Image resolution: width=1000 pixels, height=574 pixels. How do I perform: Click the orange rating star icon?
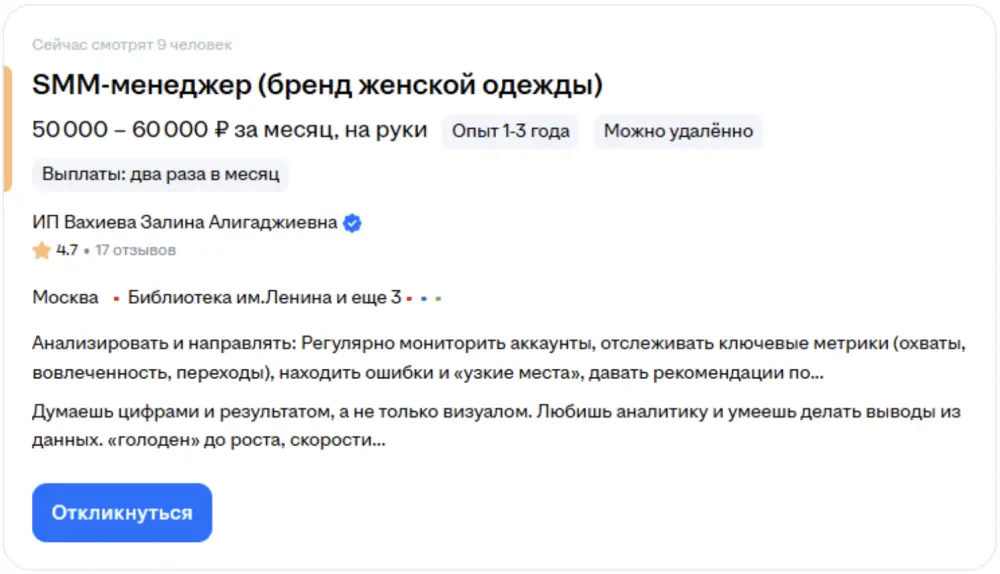click(41, 250)
